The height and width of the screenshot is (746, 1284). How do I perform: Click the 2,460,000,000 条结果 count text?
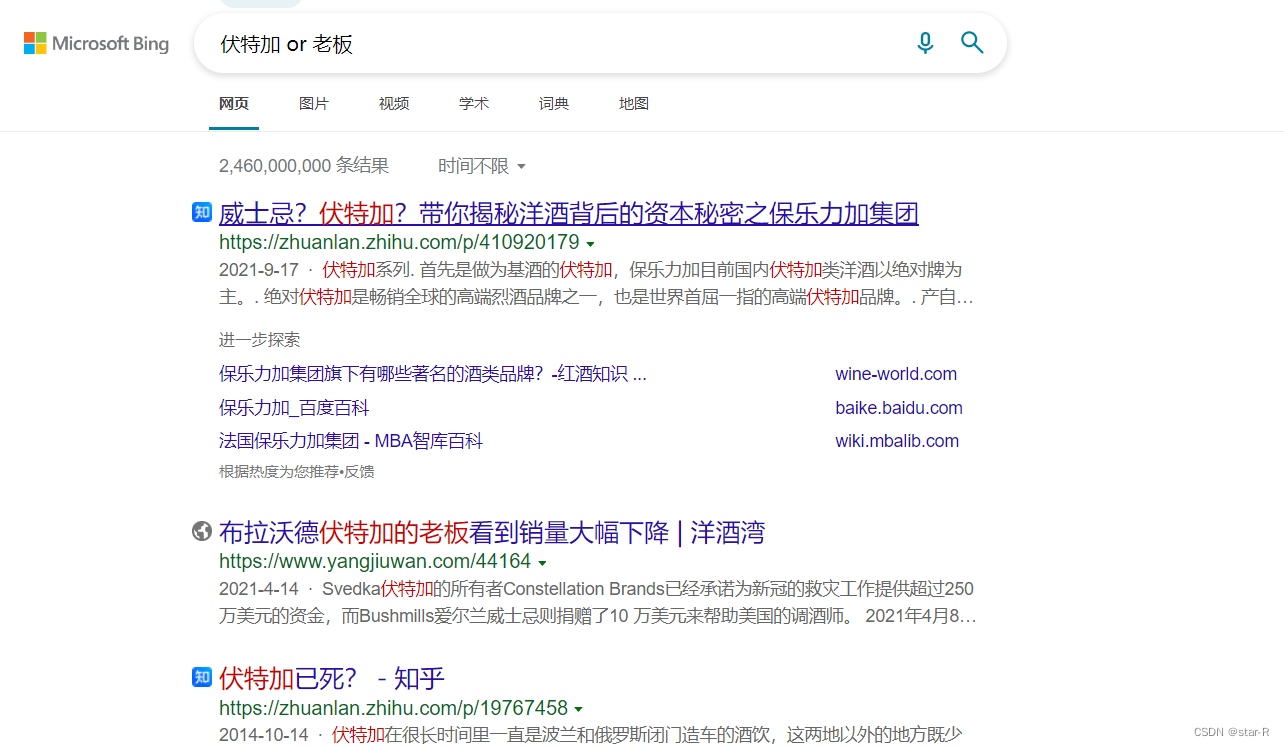click(x=304, y=166)
